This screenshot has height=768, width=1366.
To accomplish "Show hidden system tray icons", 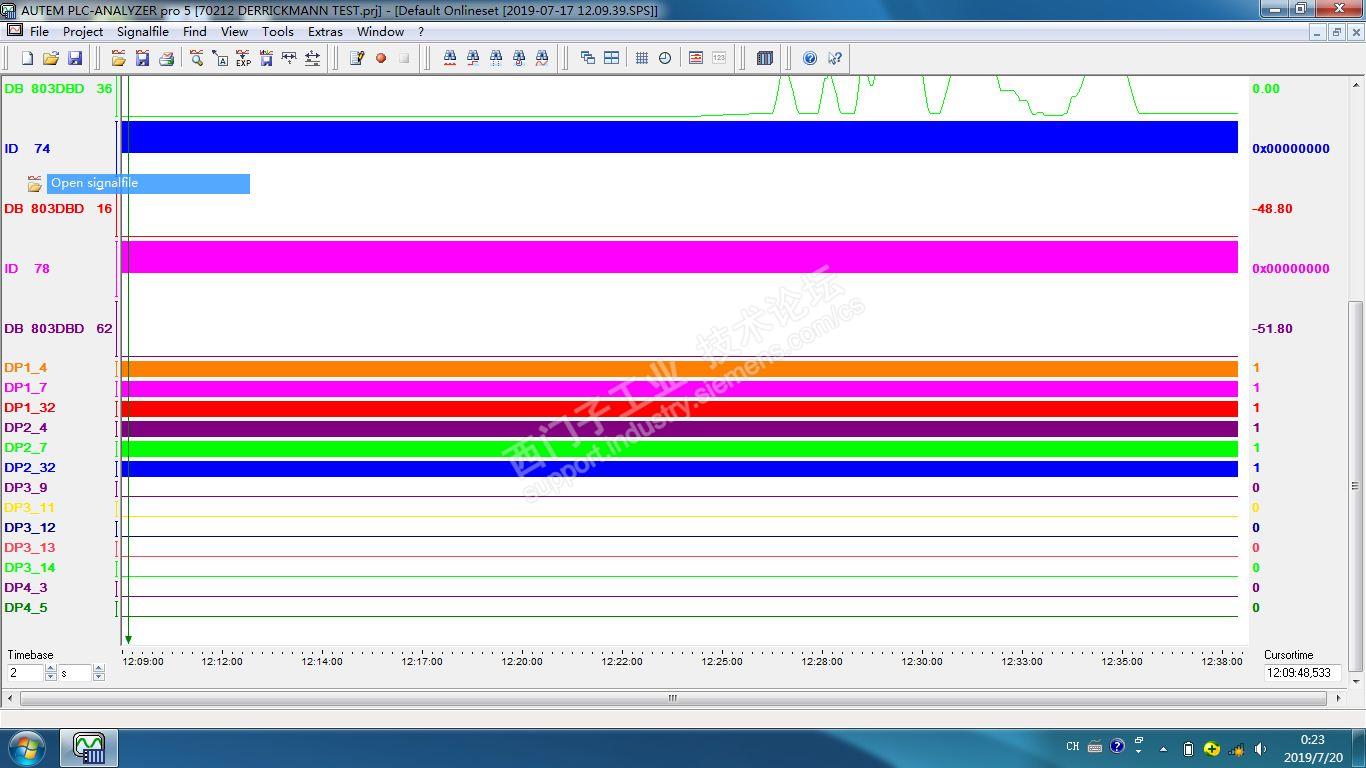I will (x=1163, y=748).
